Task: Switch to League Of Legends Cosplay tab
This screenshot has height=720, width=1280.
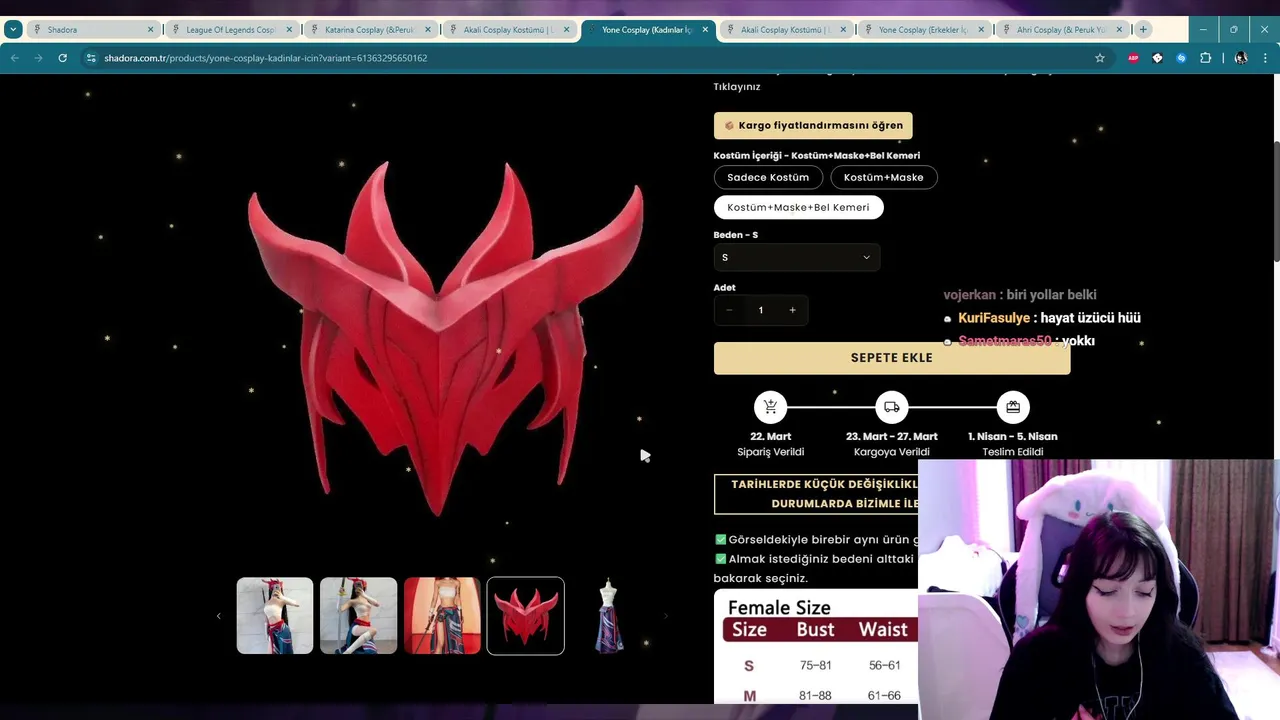Action: (230, 30)
